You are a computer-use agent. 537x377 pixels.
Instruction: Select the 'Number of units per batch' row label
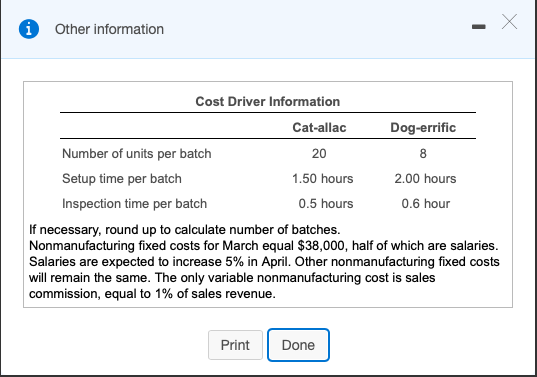coord(137,154)
